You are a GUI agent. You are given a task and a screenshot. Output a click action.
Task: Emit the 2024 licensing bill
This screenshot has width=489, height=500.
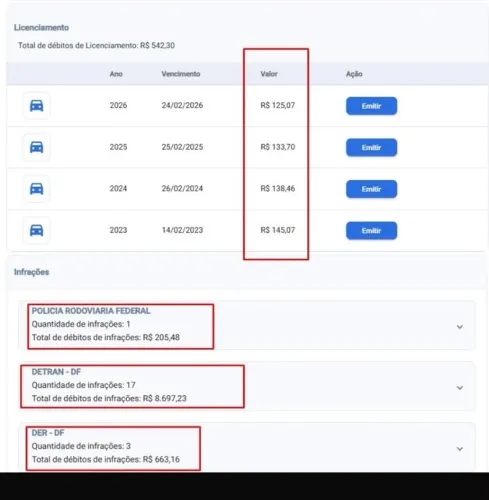[x=371, y=189]
